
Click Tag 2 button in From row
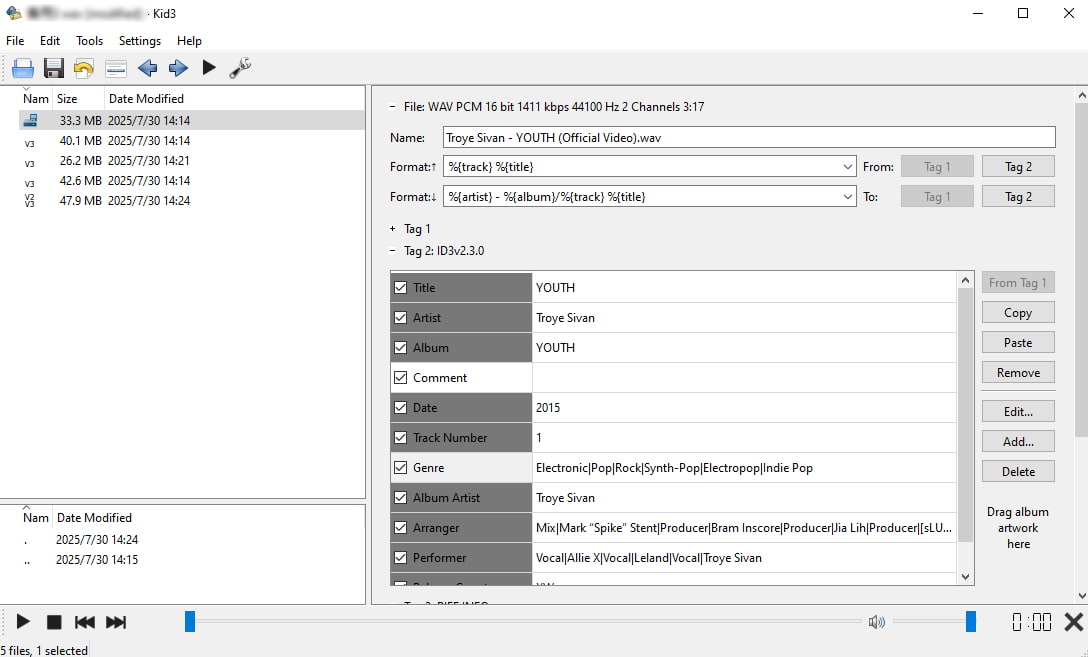tap(1018, 167)
